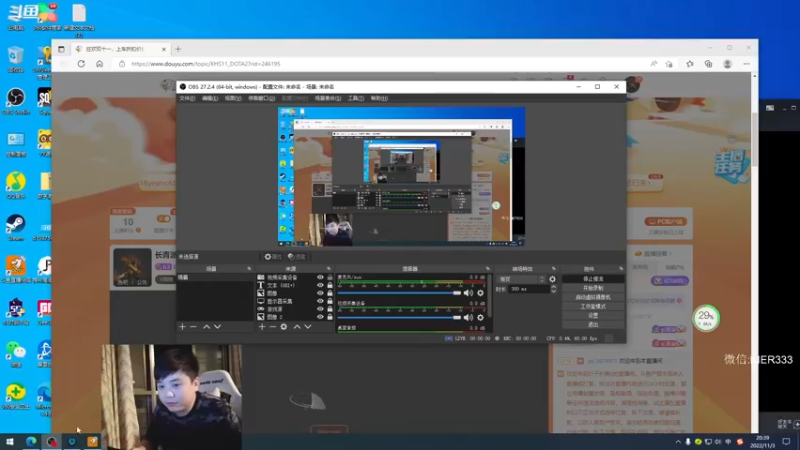The image size is (800, 450).
Task: Open the OBS 文件(F) menu
Action: point(187,98)
